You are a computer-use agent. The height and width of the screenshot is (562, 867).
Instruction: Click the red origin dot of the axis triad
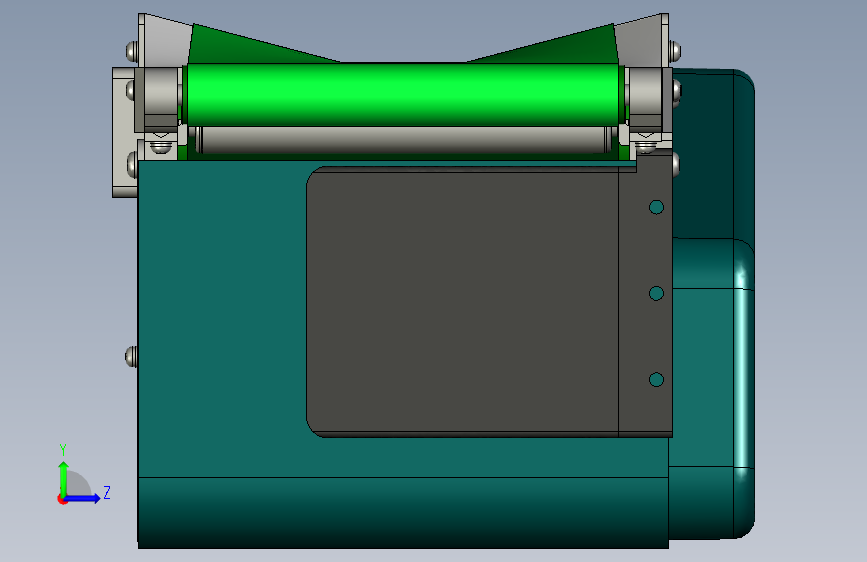62,499
